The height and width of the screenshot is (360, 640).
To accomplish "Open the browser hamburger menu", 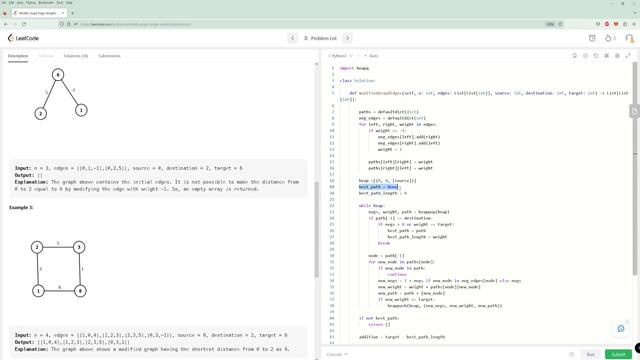I will click(634, 24).
